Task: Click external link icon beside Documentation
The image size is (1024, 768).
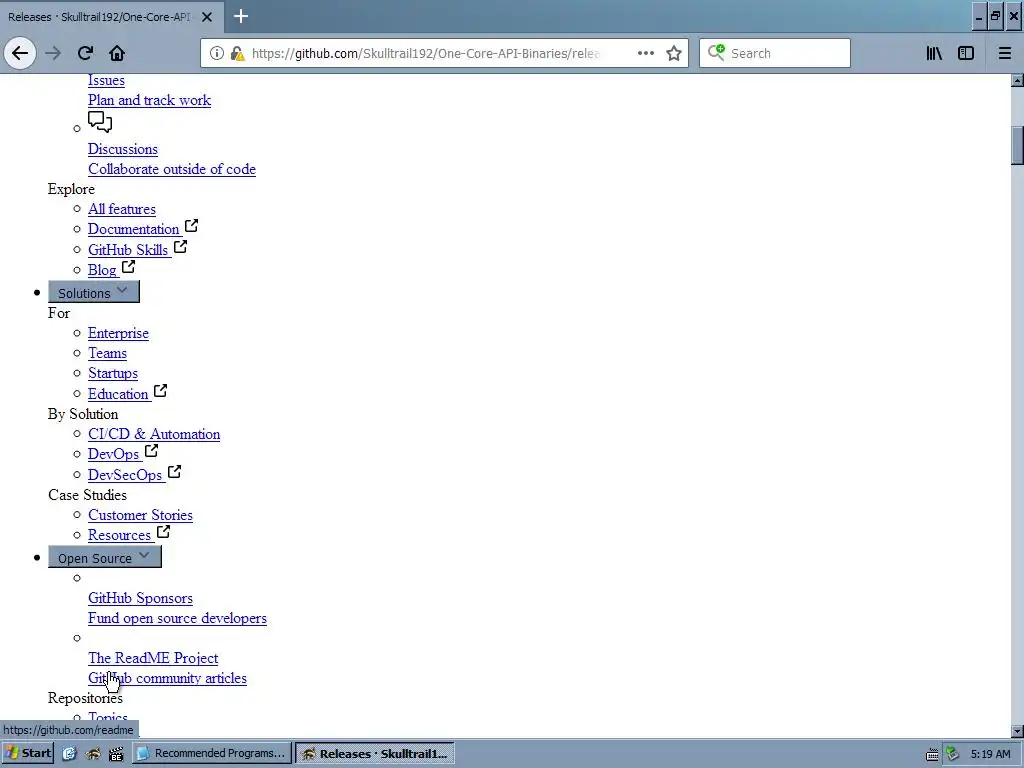Action: [191, 226]
